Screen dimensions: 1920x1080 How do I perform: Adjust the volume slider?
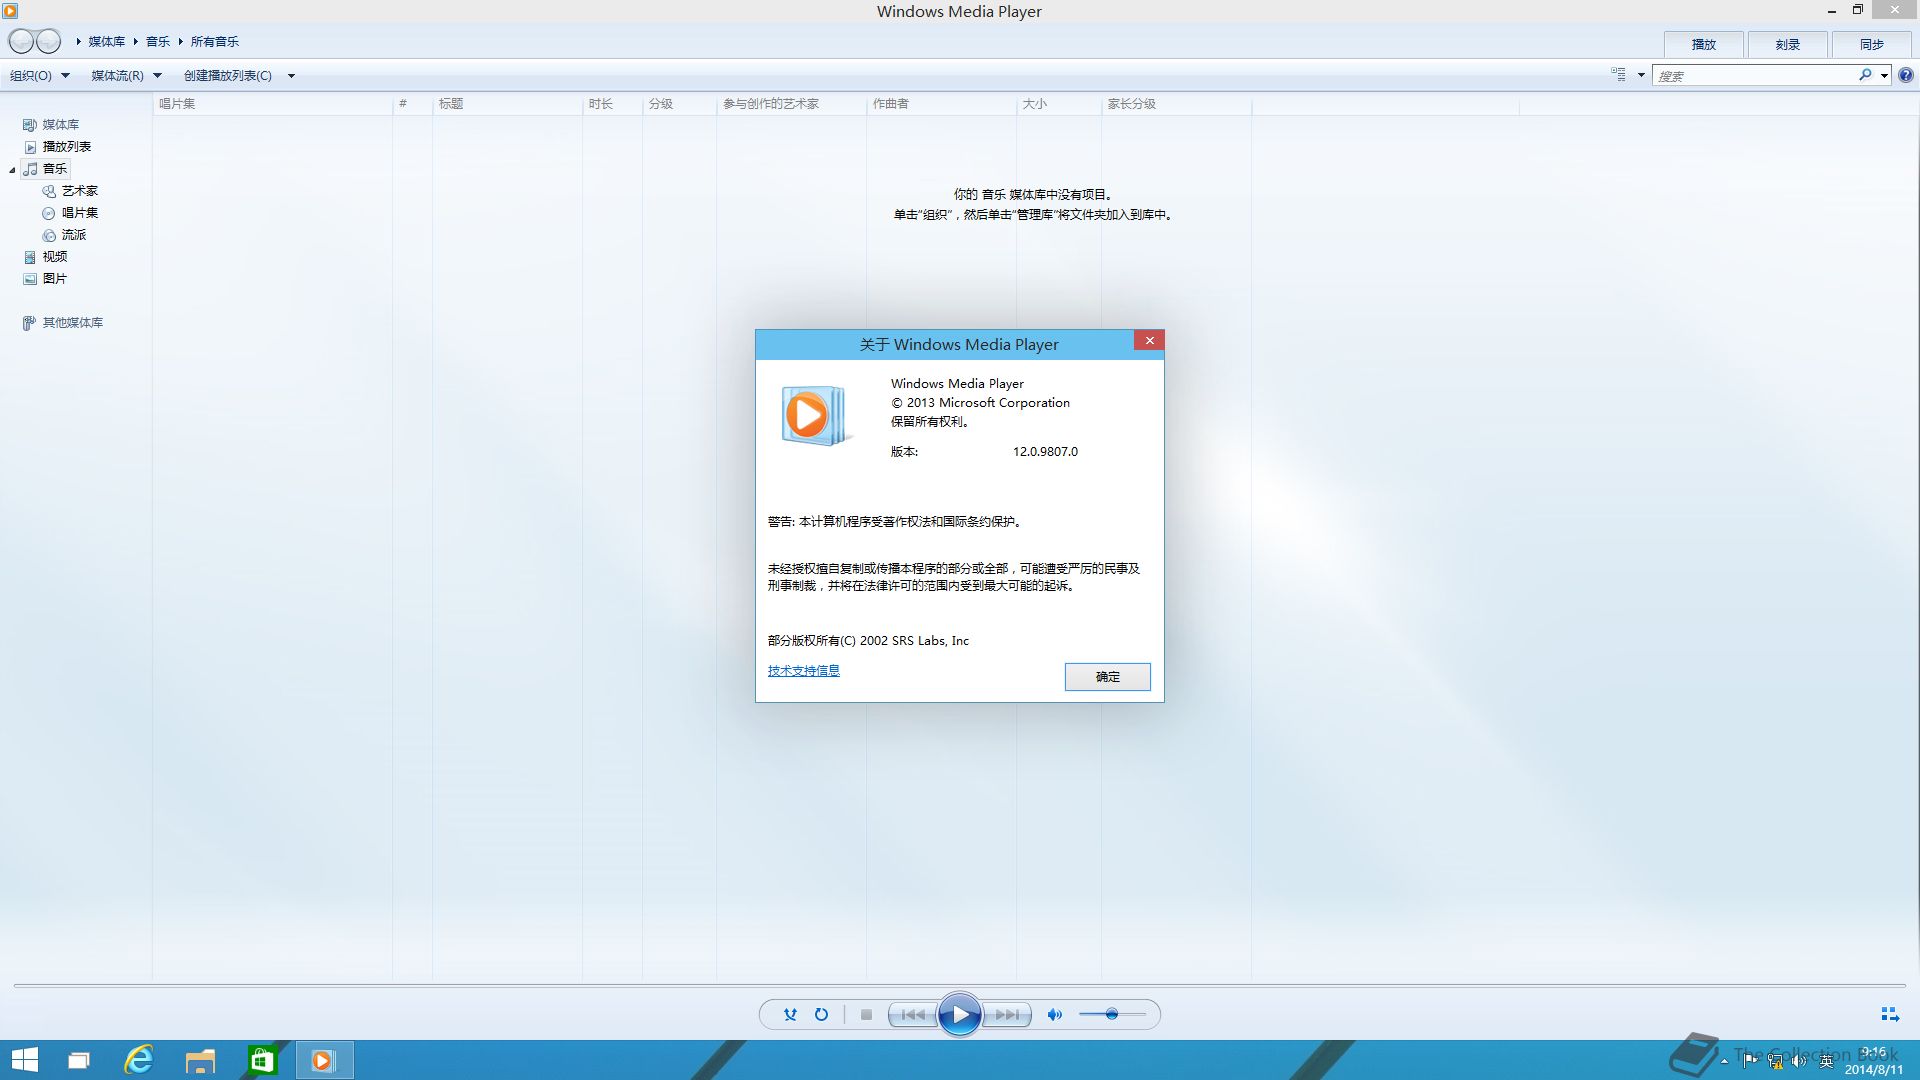(x=1111, y=1014)
